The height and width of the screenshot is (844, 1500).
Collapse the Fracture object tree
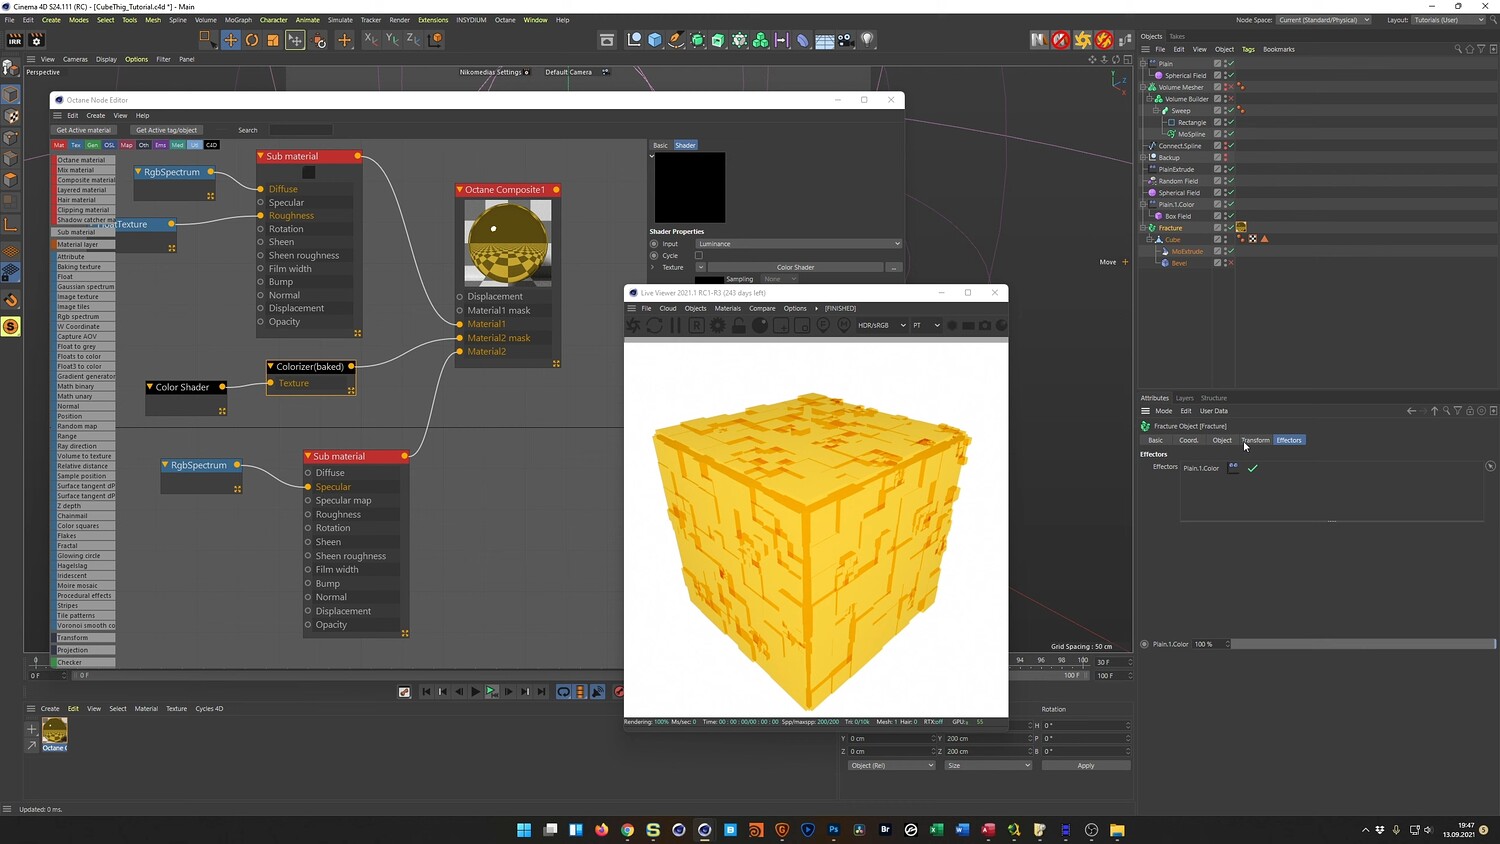(1143, 228)
